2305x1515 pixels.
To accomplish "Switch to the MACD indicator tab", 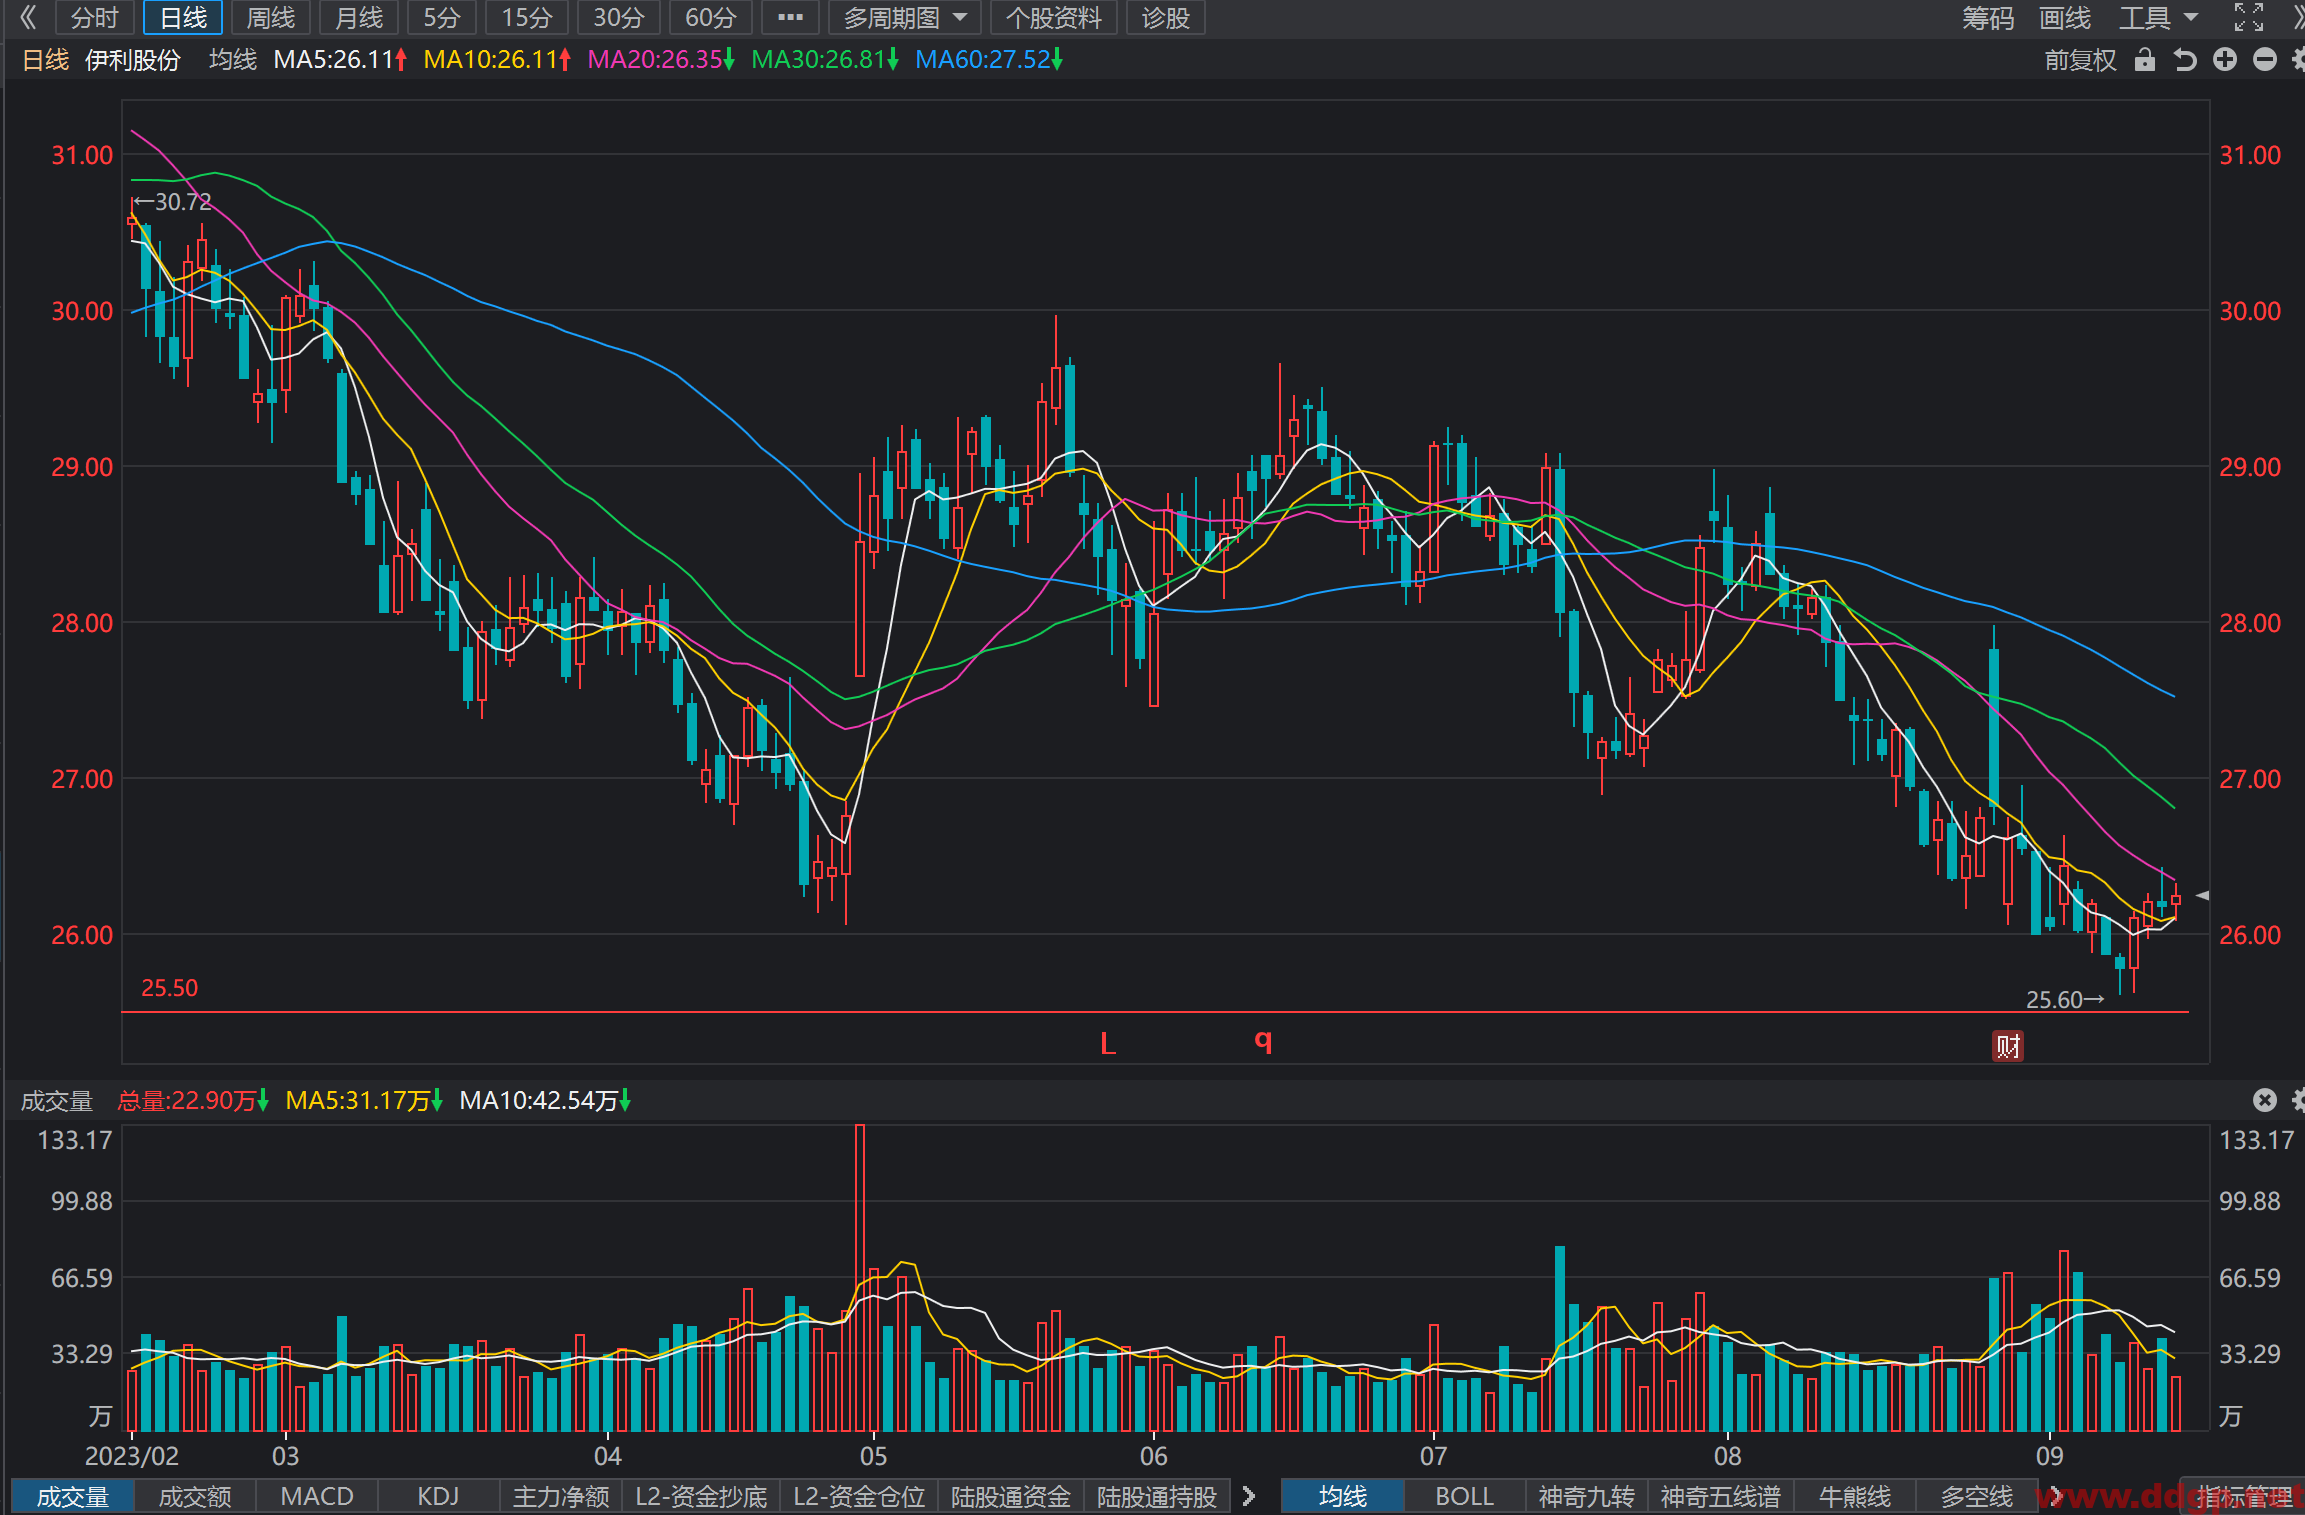I will pyautogui.click(x=317, y=1496).
